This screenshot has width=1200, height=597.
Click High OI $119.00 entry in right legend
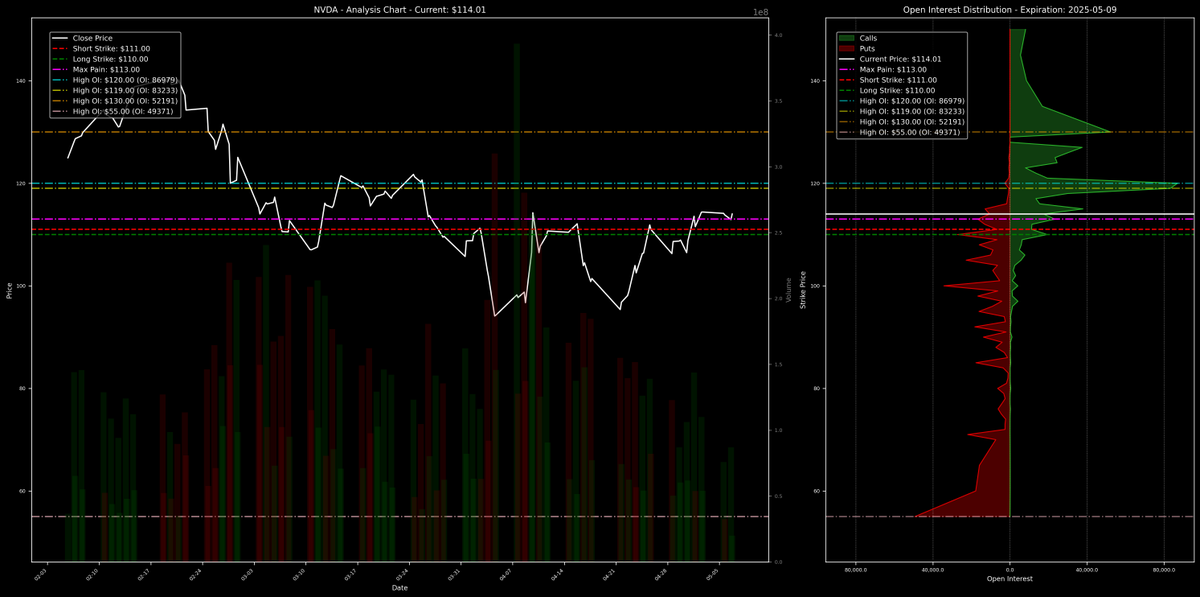click(902, 111)
